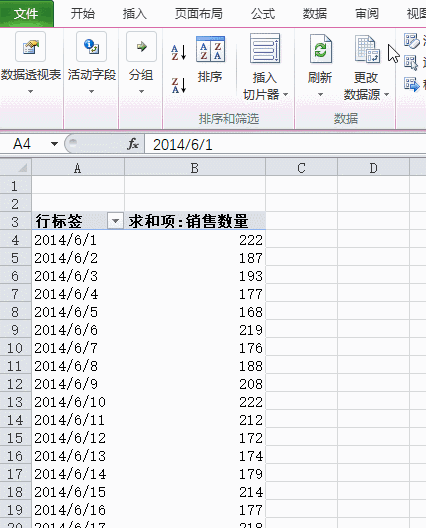Viewport: 426px width, 528px height.
Task: Select row 1 header
Action: point(15,186)
